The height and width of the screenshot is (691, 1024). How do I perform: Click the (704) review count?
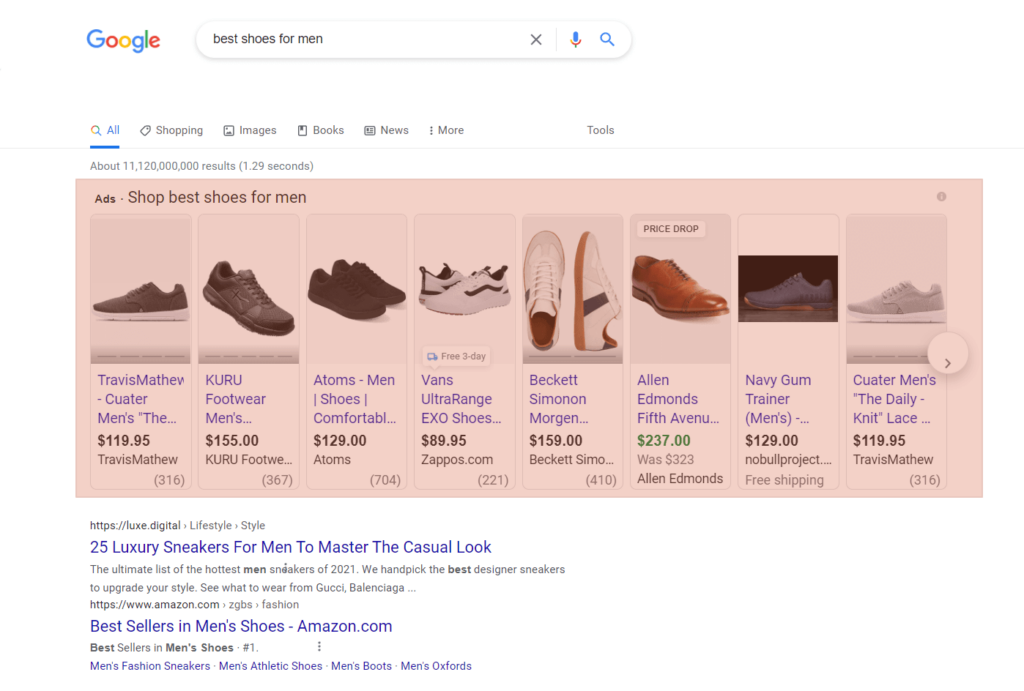[x=385, y=480]
